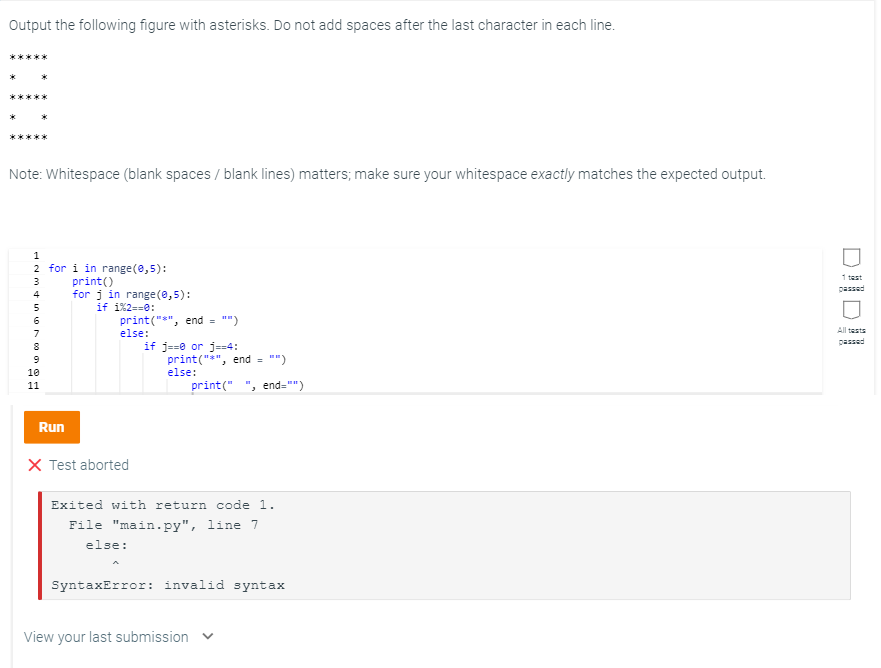Click the red error bar of output box
881x668 pixels.
(41, 545)
